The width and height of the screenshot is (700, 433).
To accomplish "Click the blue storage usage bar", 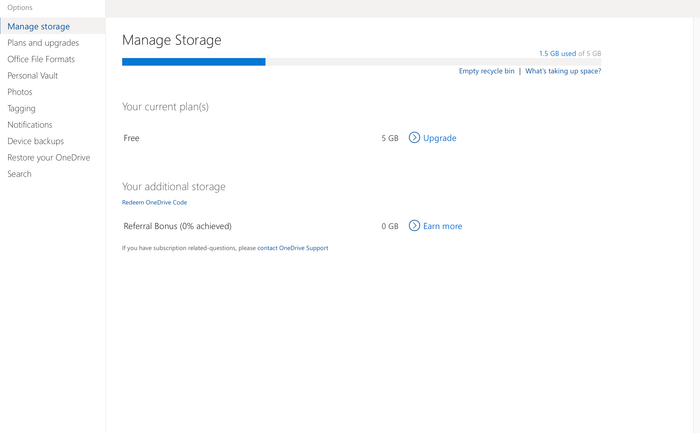I will coord(194,62).
